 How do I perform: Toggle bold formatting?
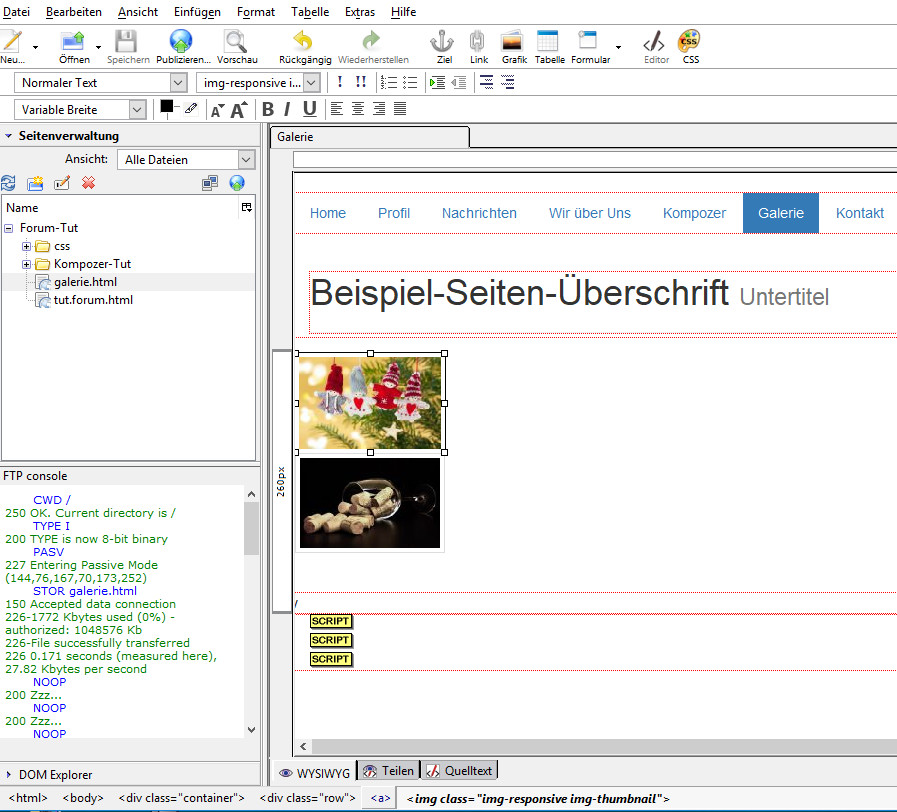click(x=267, y=109)
